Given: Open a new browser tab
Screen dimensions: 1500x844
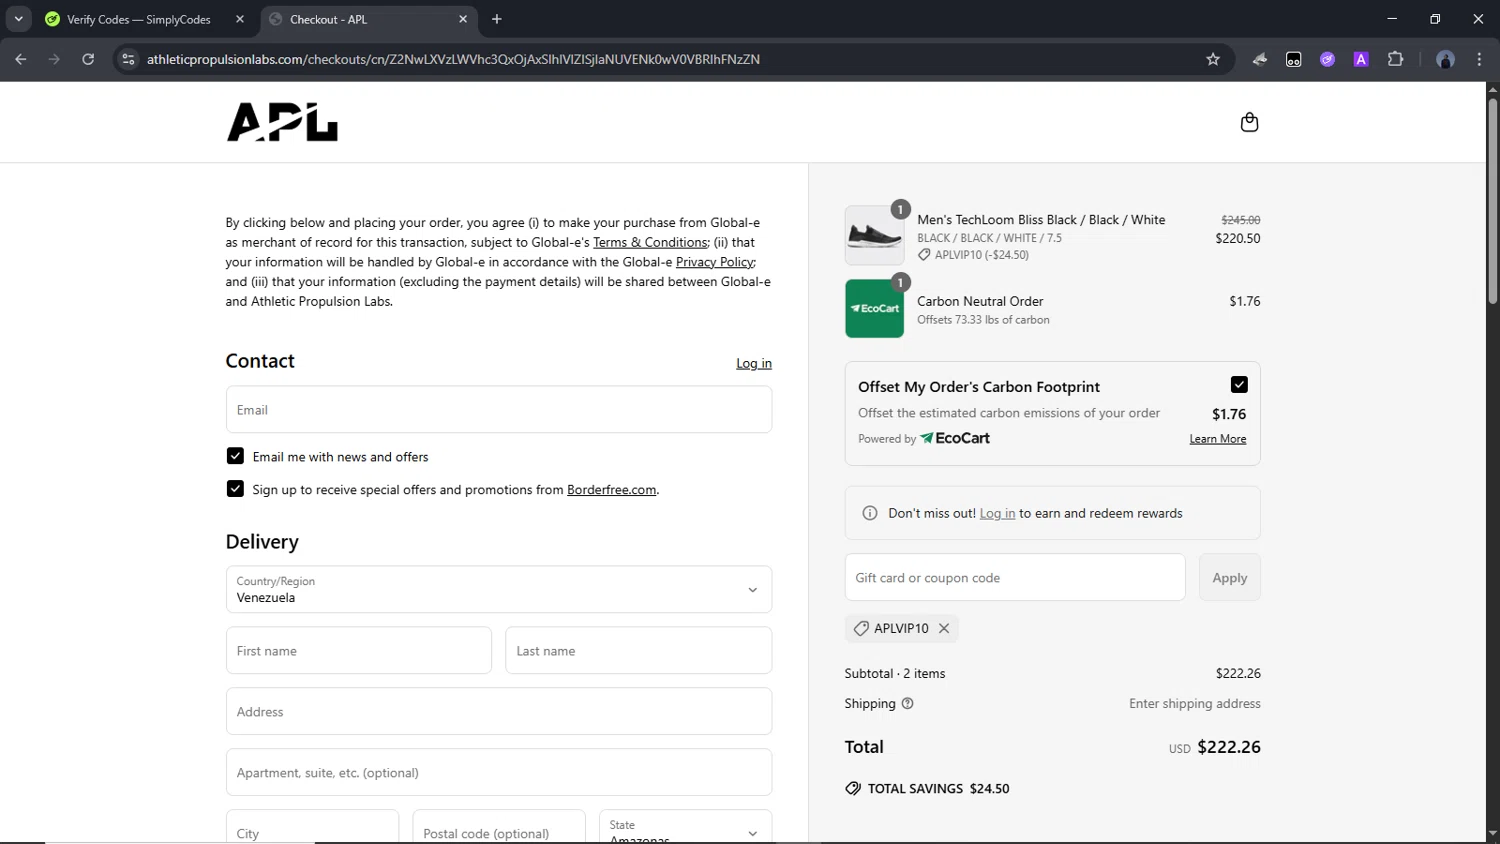Looking at the screenshot, I should pos(497,19).
